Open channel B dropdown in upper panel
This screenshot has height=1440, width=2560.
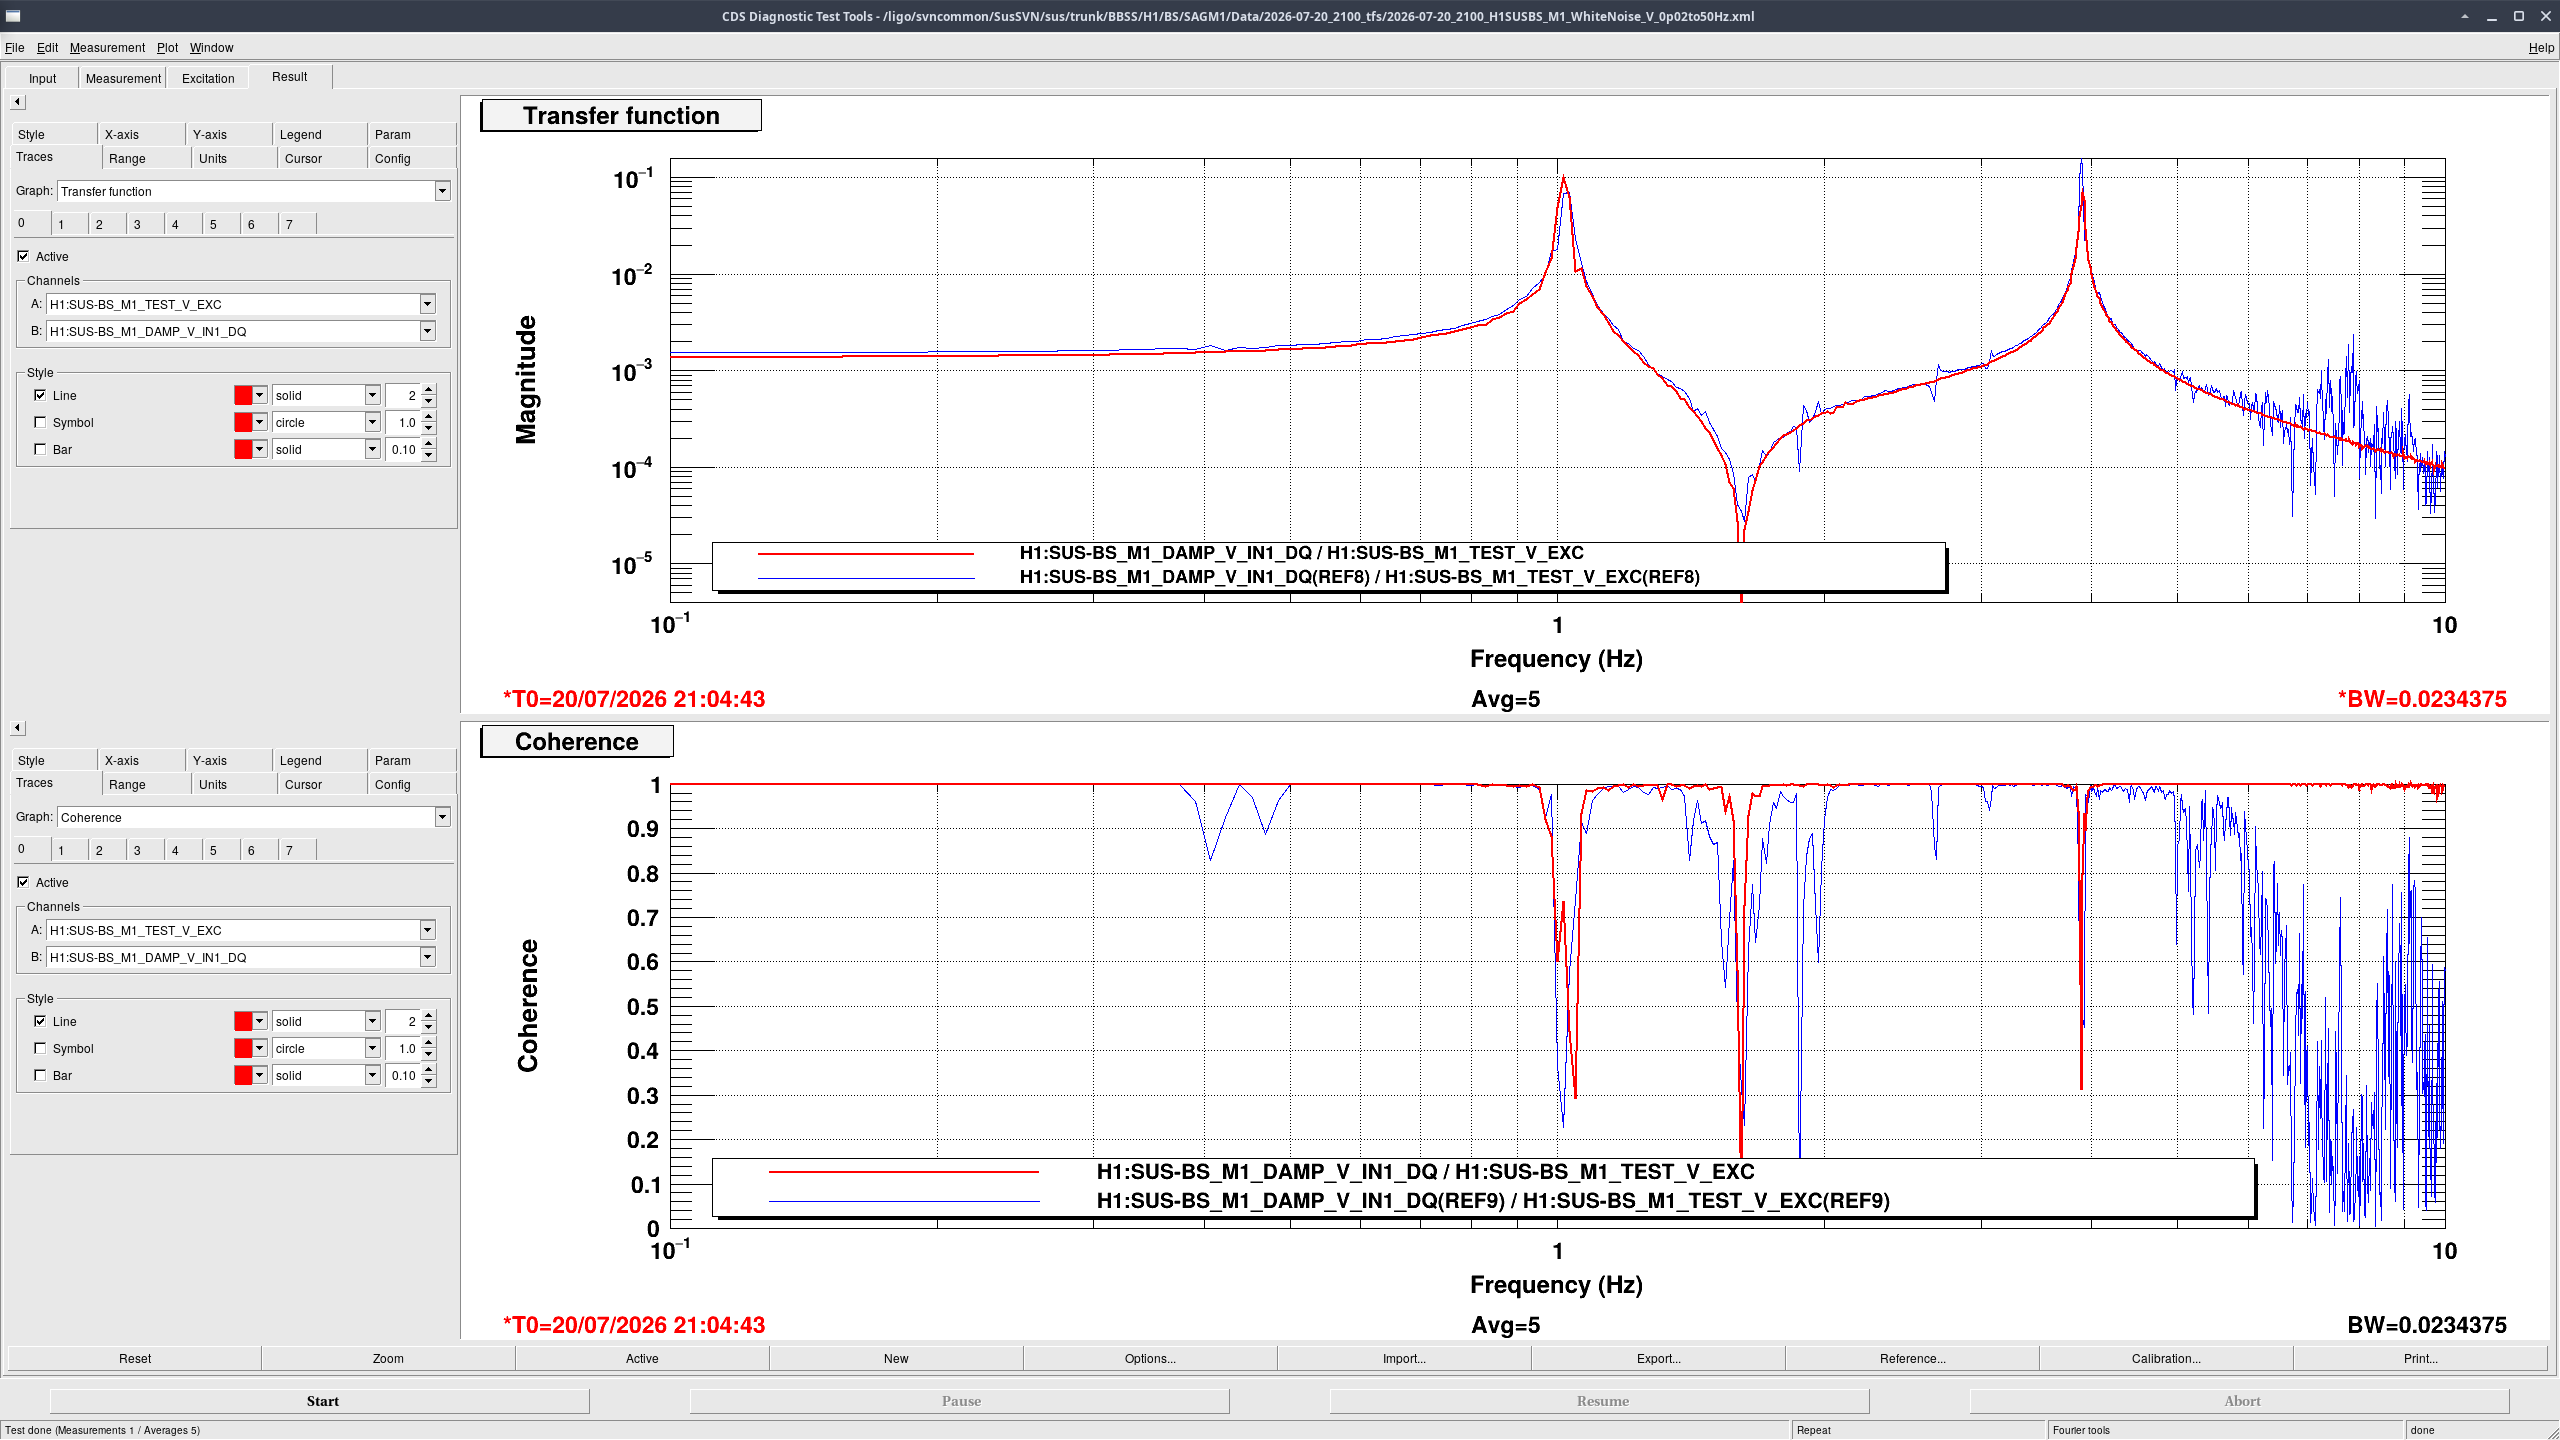[x=427, y=331]
